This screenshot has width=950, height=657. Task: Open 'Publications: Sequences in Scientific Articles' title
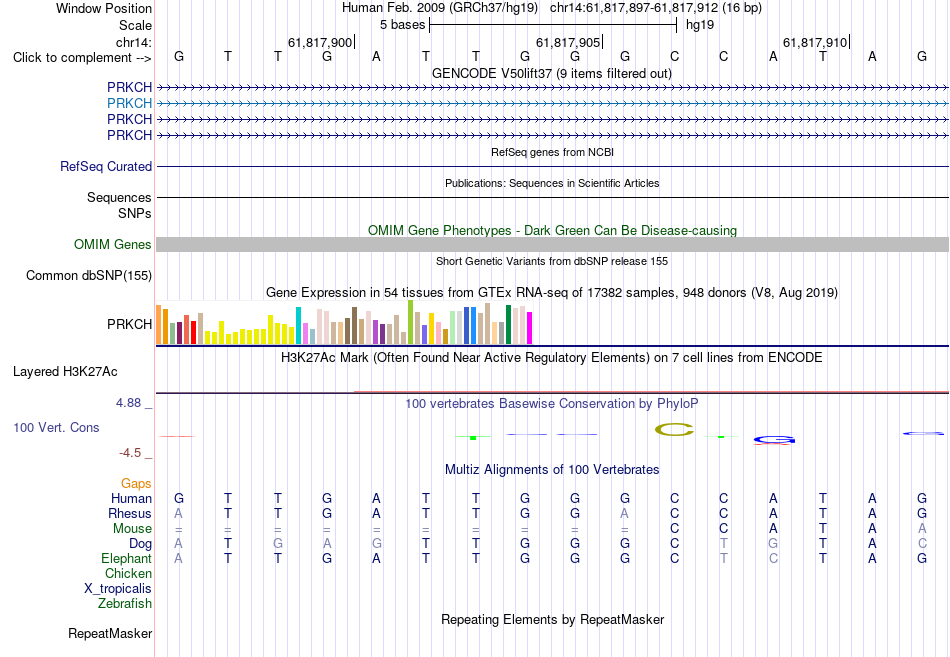pos(552,183)
